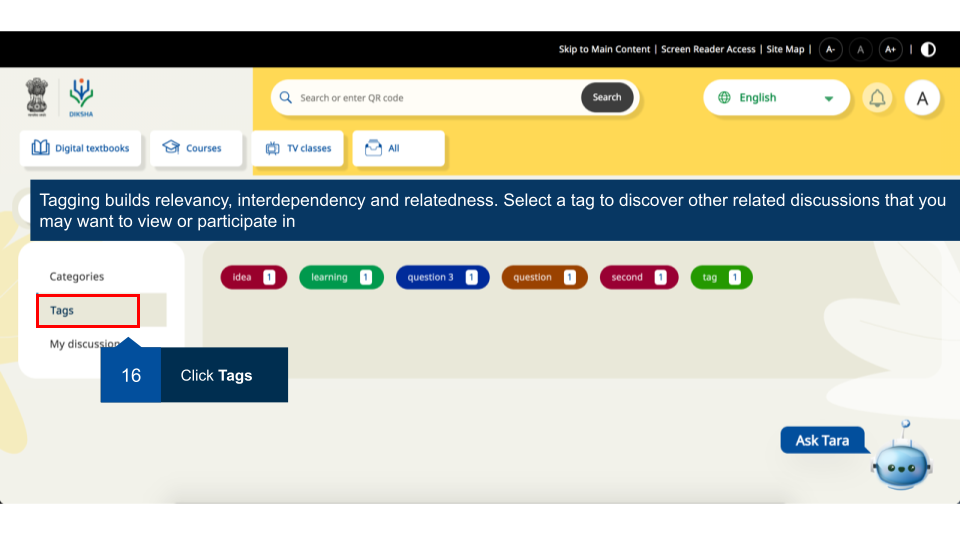Click the national emblem icon
The height and width of the screenshot is (540, 960).
click(x=37, y=97)
